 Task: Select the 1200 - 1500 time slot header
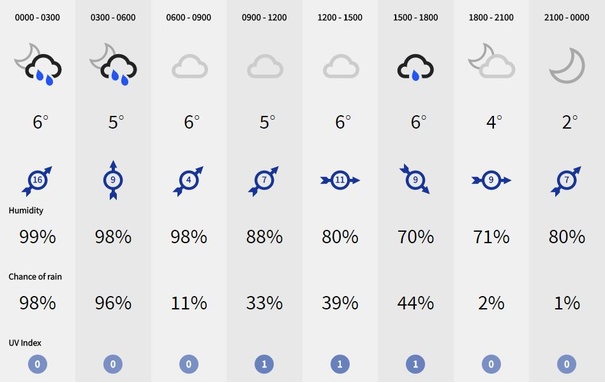click(x=340, y=17)
